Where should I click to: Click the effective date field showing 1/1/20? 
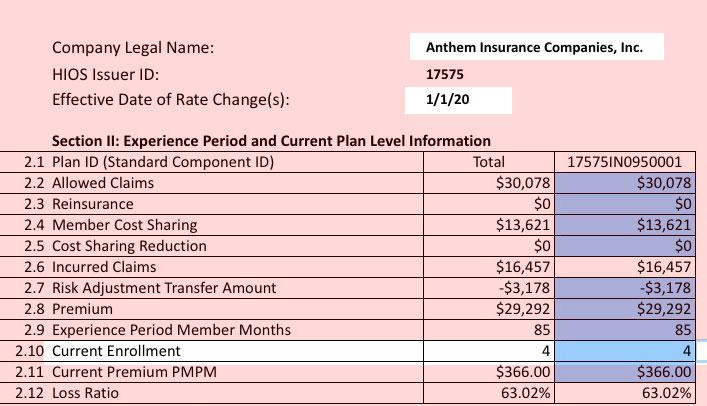[x=459, y=100]
